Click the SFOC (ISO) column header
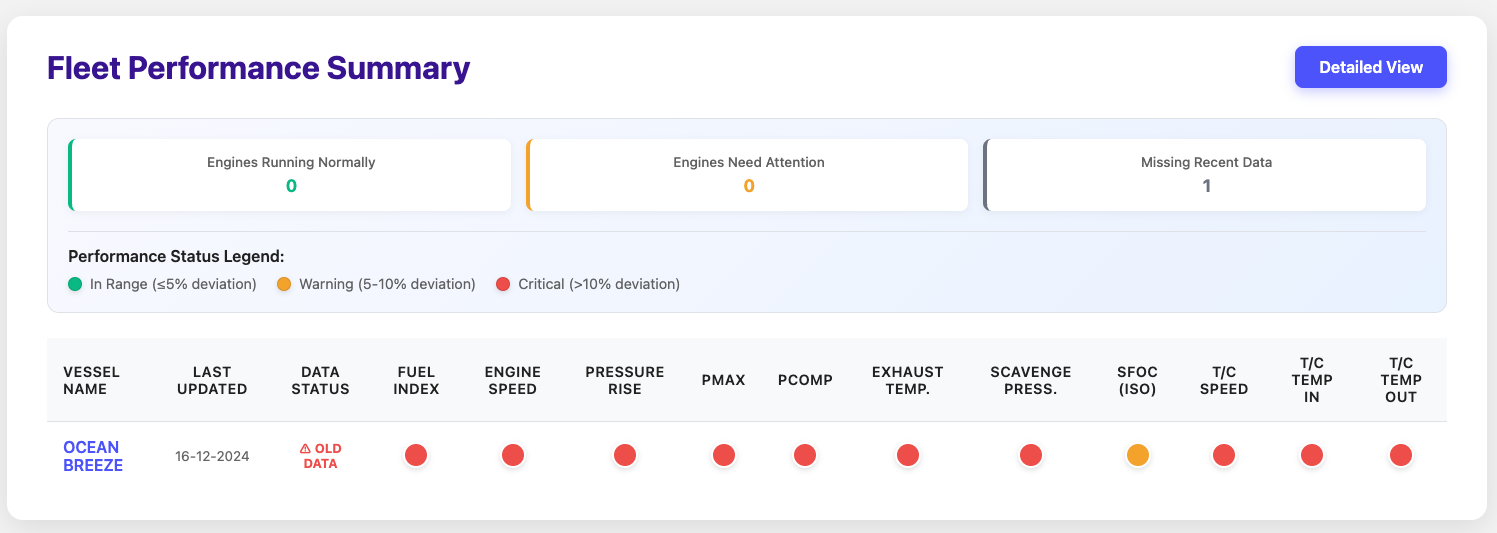The height and width of the screenshot is (533, 1497). (x=1138, y=380)
